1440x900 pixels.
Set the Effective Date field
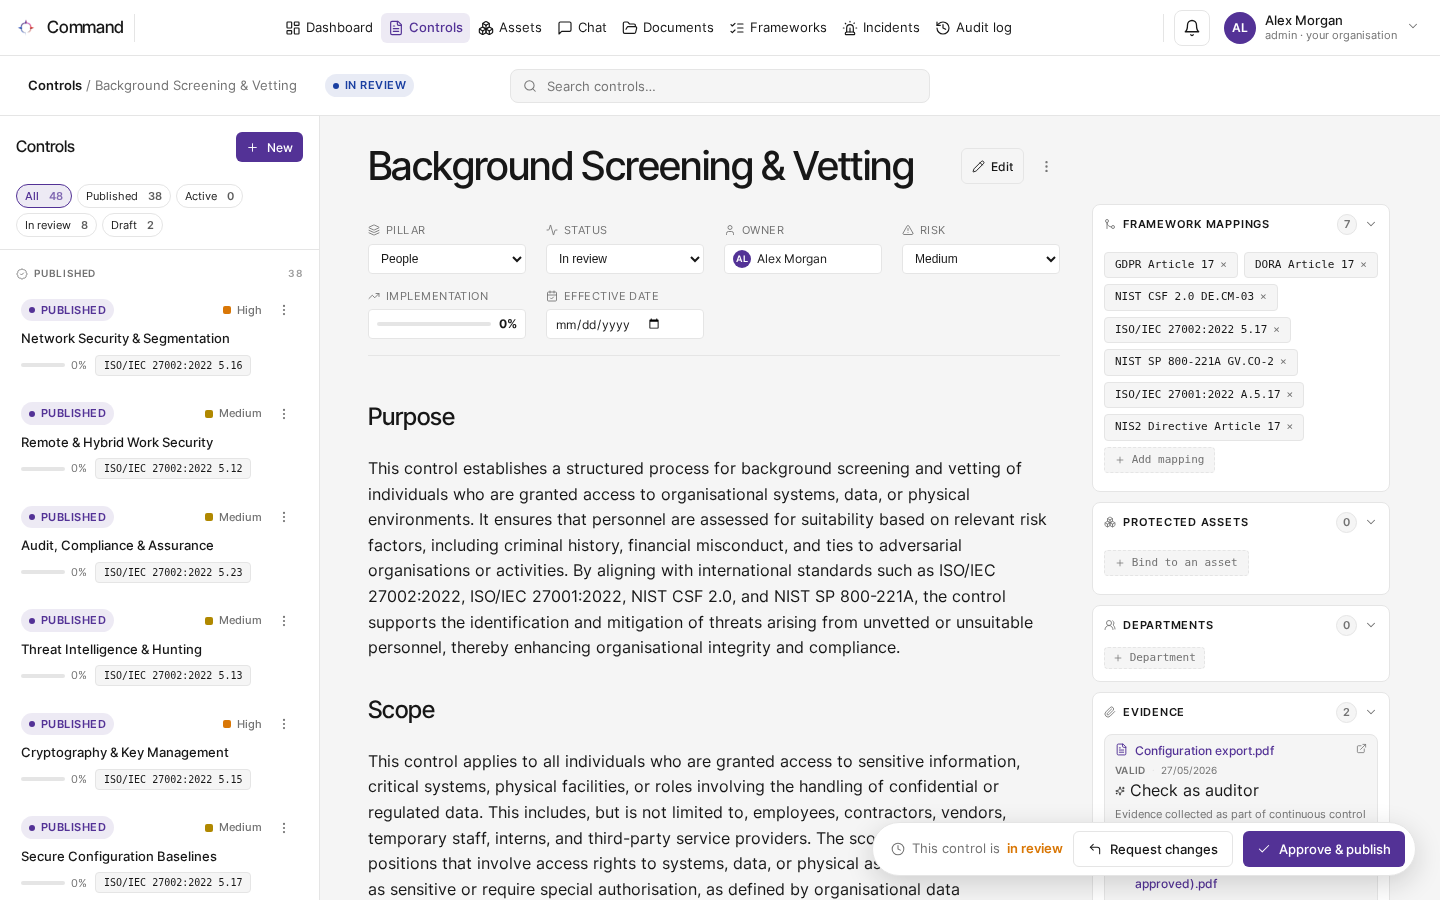(625, 324)
